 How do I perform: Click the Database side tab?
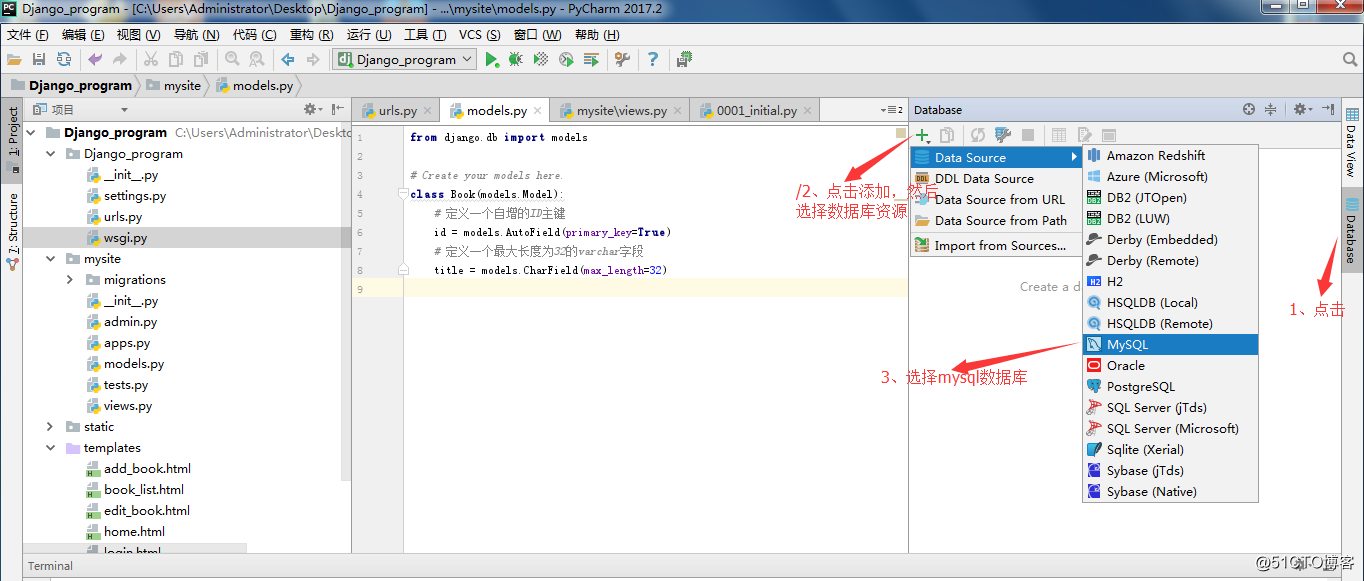[x=1352, y=232]
